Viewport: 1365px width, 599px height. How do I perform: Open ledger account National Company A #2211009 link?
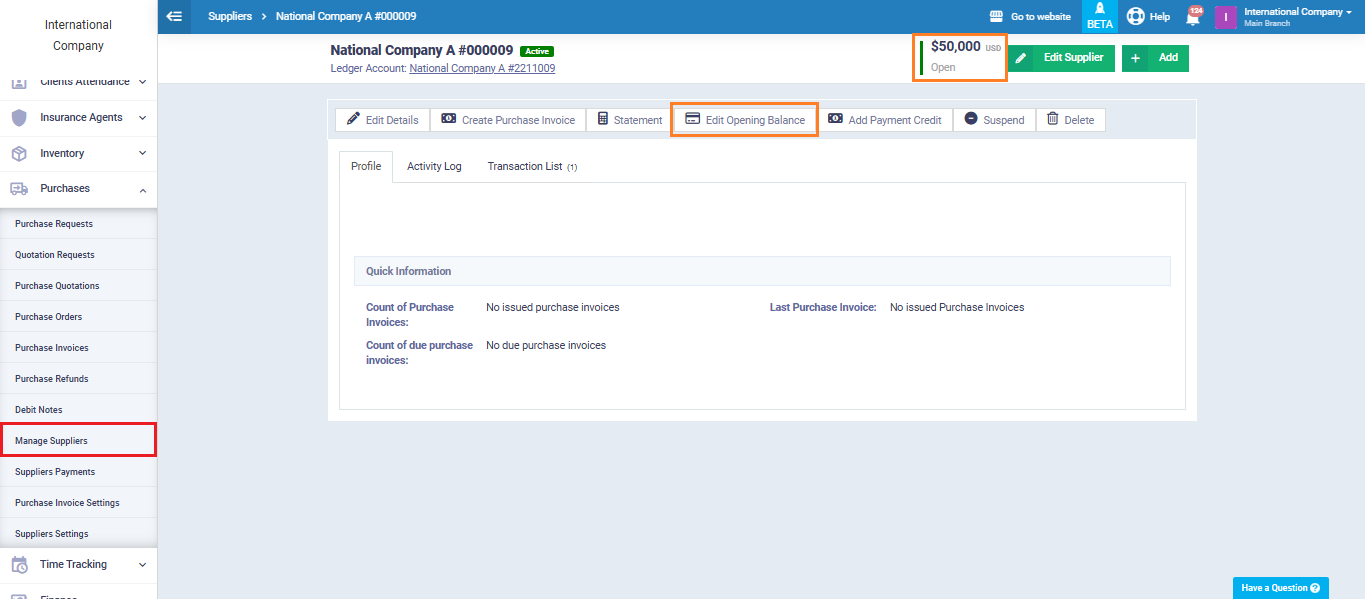click(482, 69)
